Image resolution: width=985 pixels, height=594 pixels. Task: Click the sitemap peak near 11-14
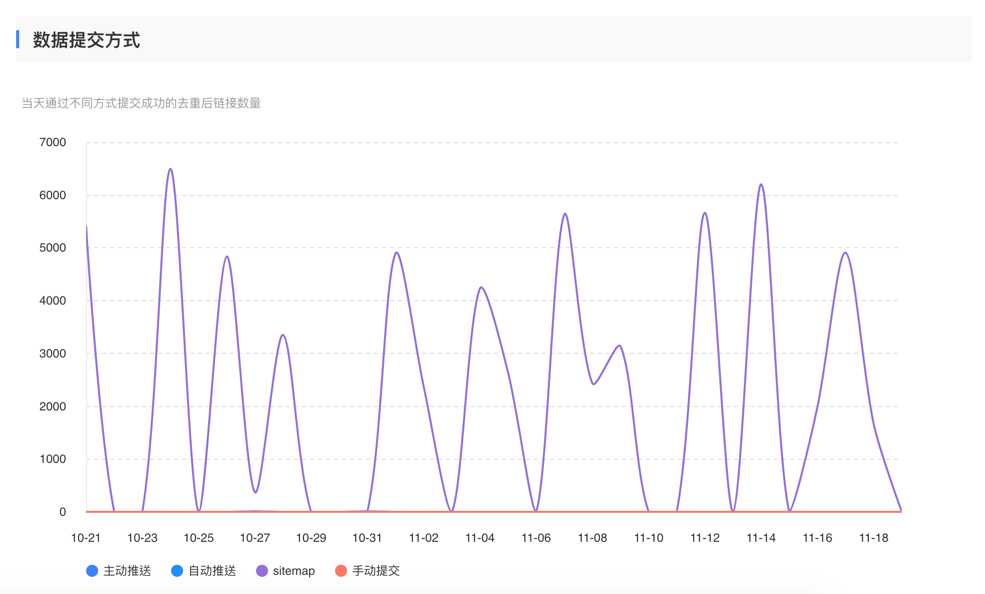[x=761, y=185]
